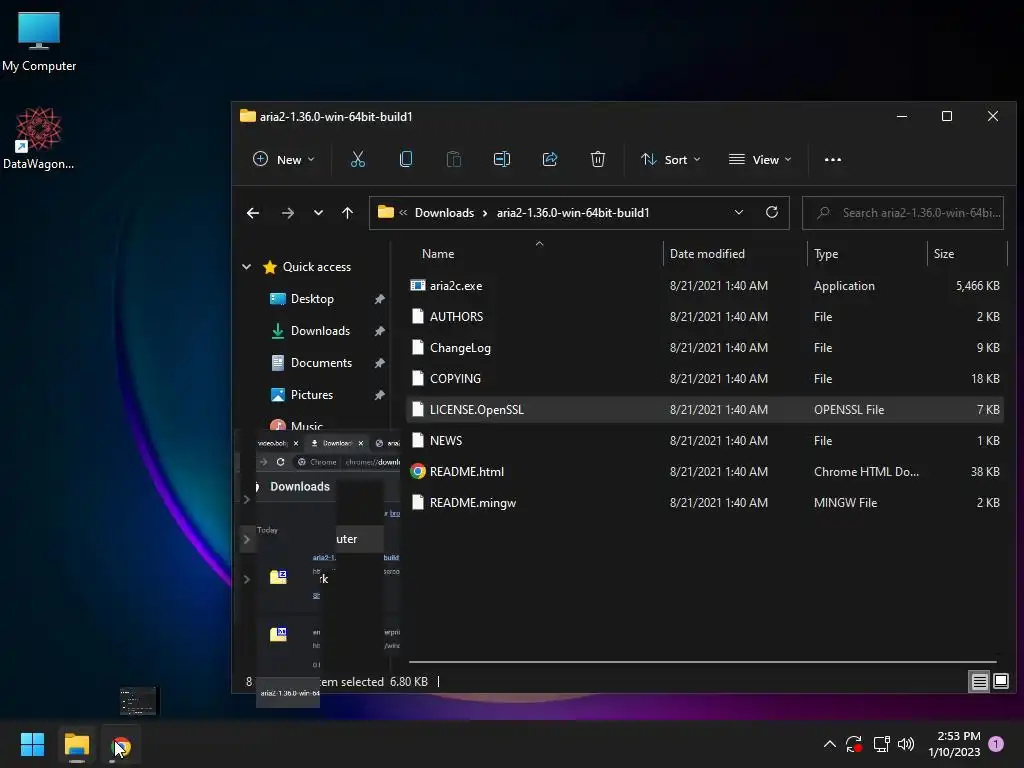
Task: Collapse the Quick access tree node
Action: [246, 266]
